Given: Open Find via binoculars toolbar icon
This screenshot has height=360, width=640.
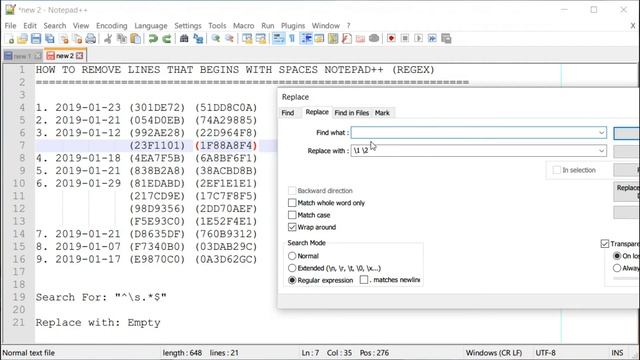Looking at the screenshot, I should pyautogui.click(x=184, y=39).
